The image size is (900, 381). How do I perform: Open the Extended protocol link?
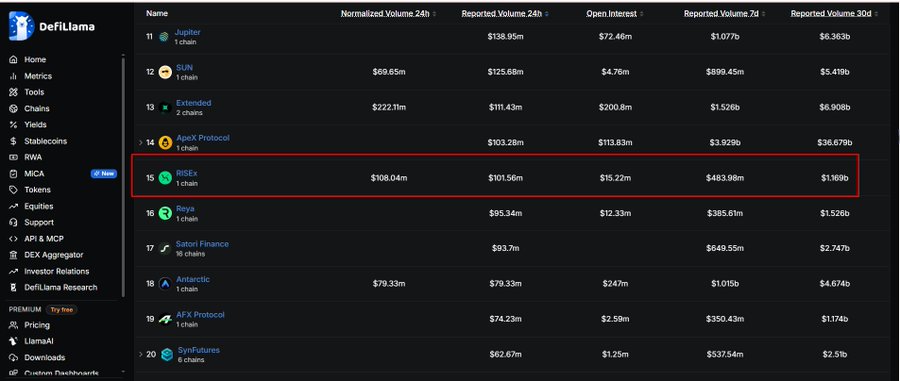193,103
